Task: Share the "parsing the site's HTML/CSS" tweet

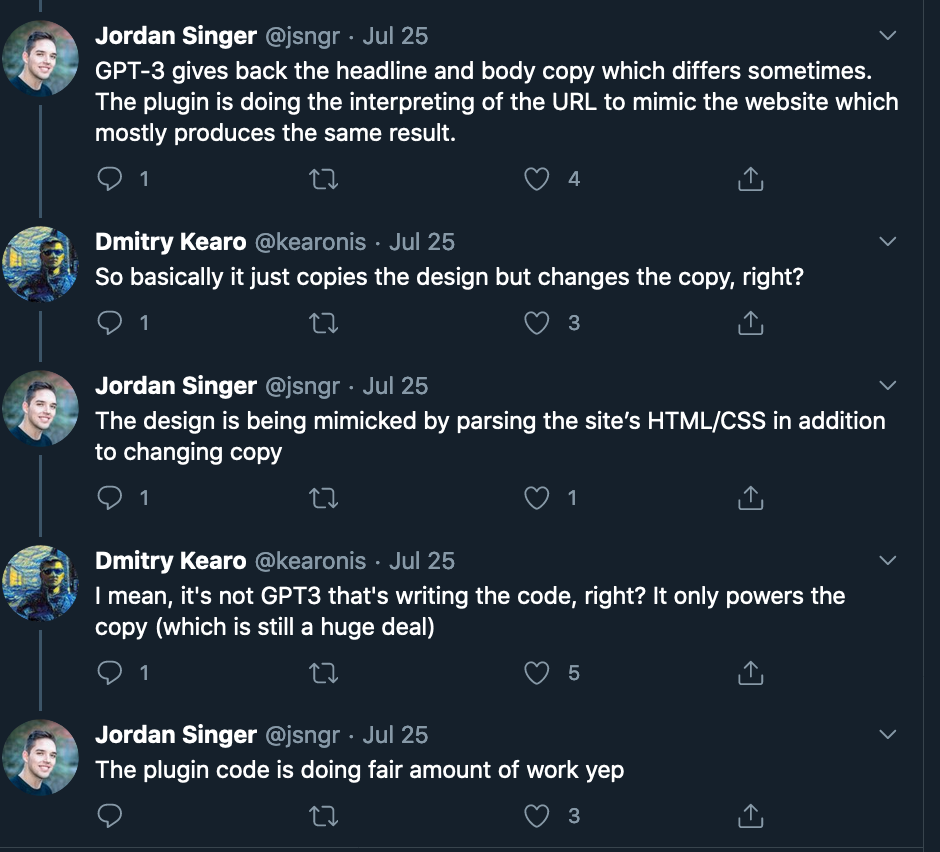Action: pos(750,497)
